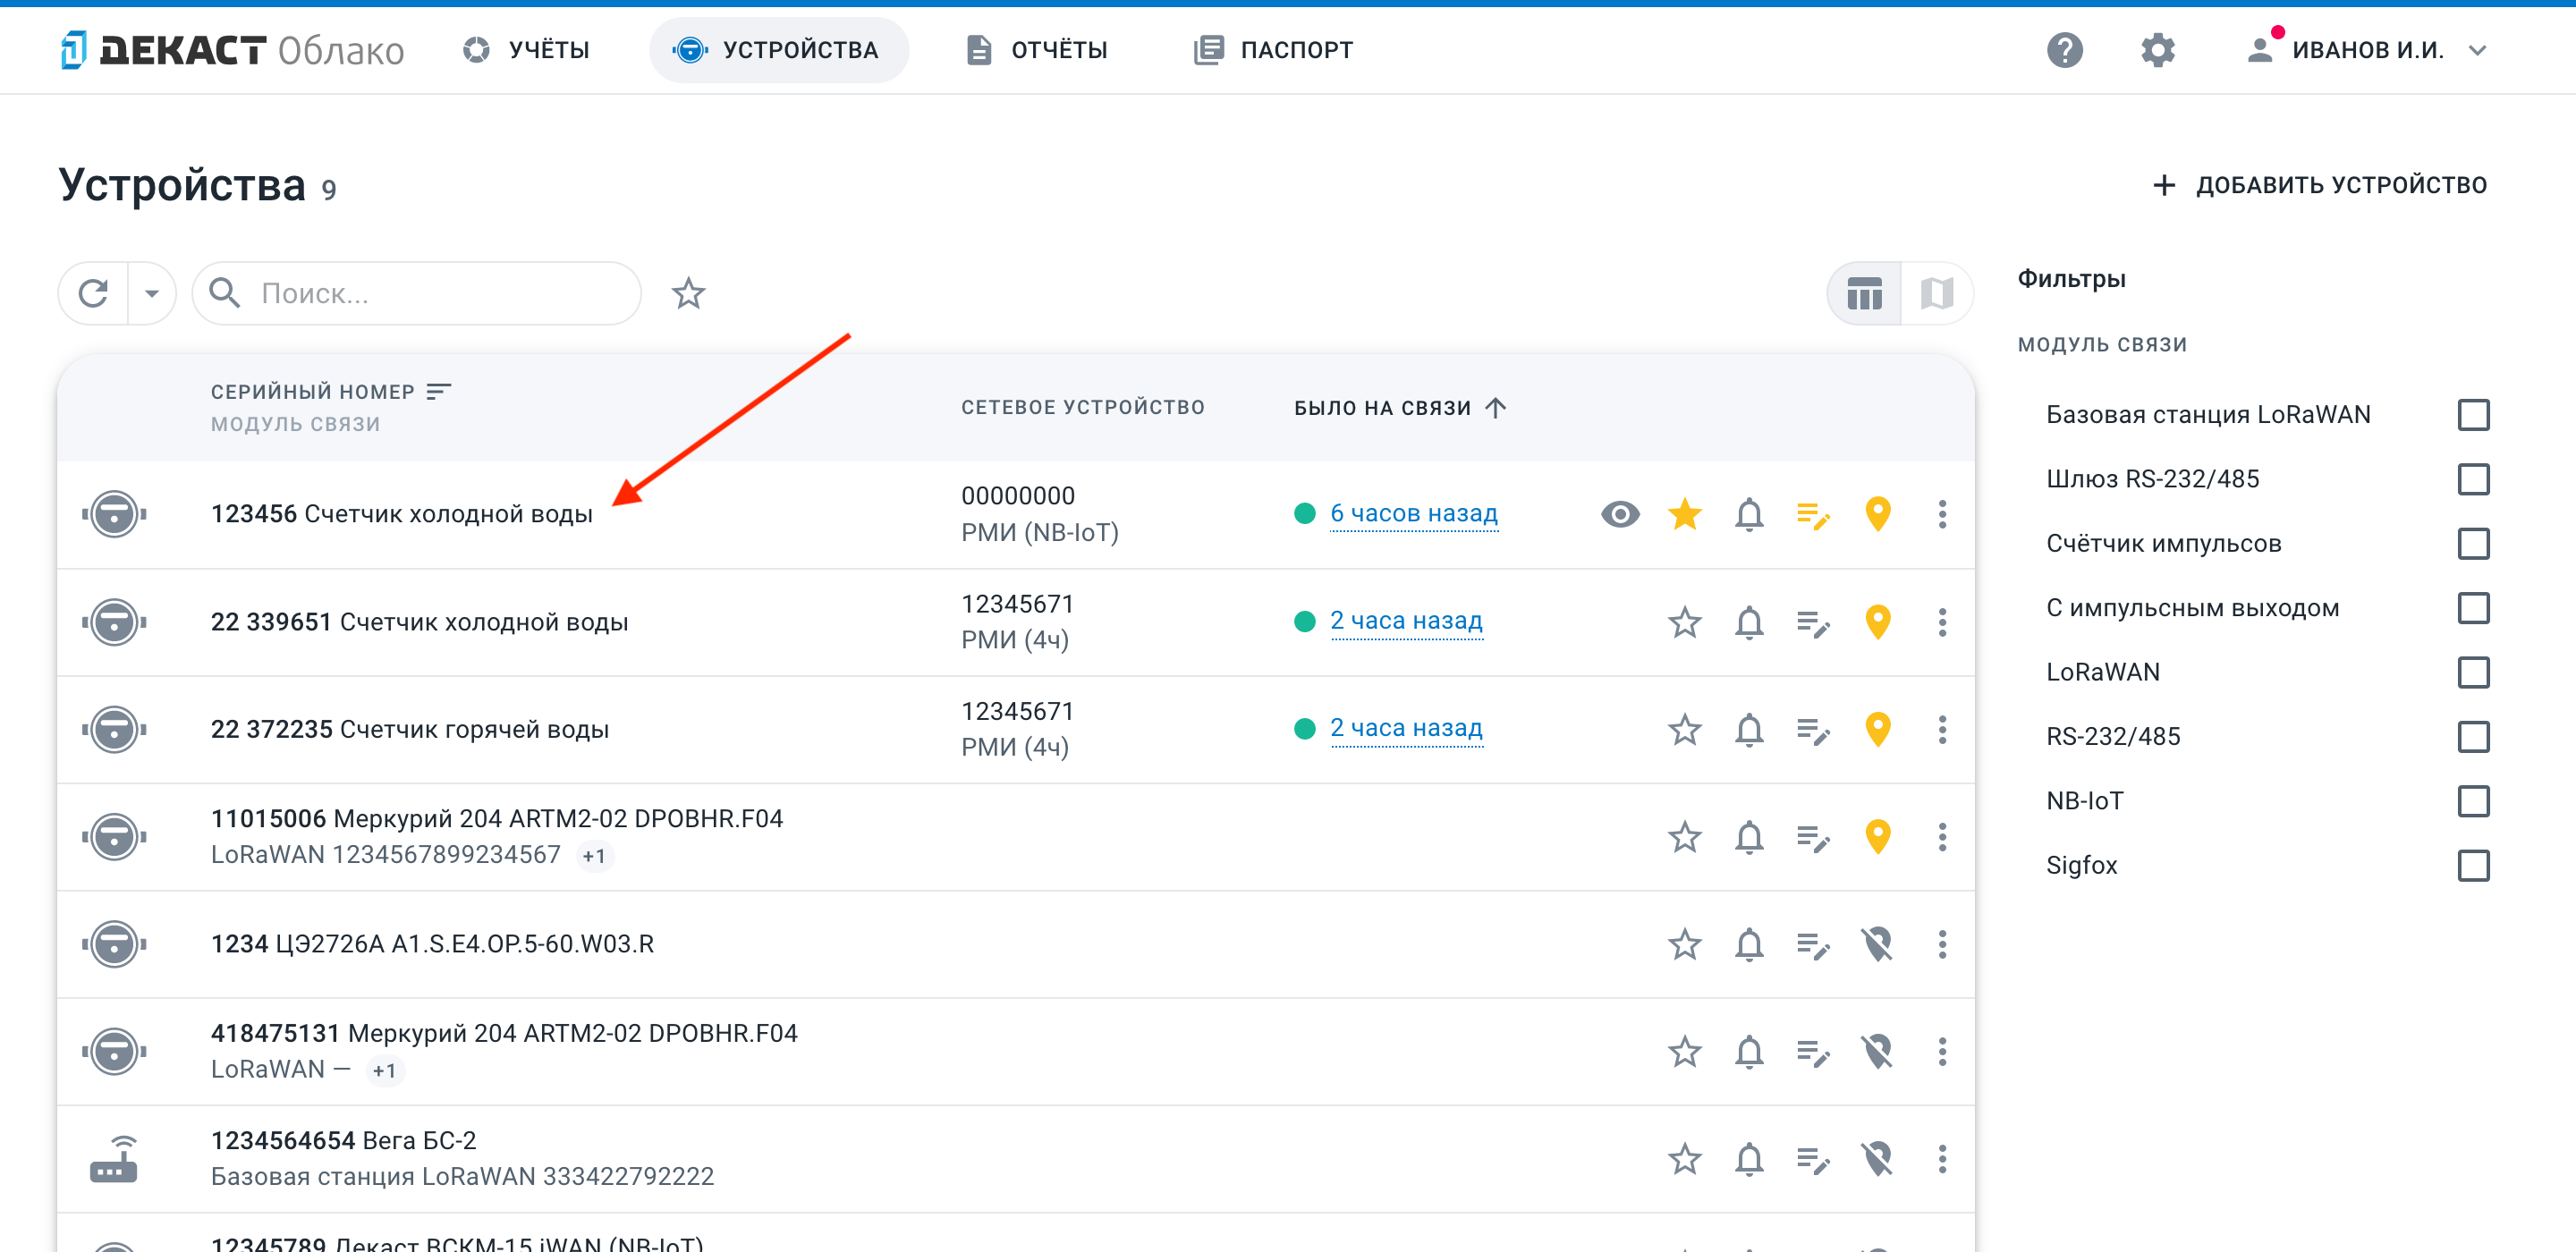Open '2 часа назад' link for 22 372235
This screenshot has height=1252, width=2576.
[x=1405, y=728]
